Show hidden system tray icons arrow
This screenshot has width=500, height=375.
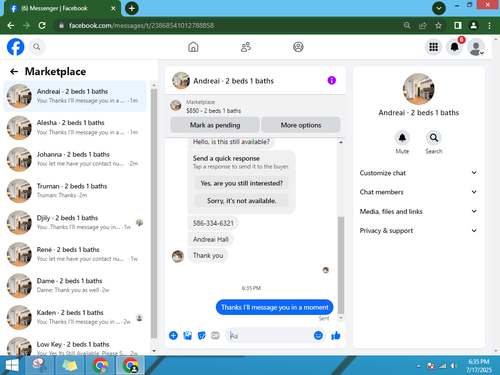(418, 366)
